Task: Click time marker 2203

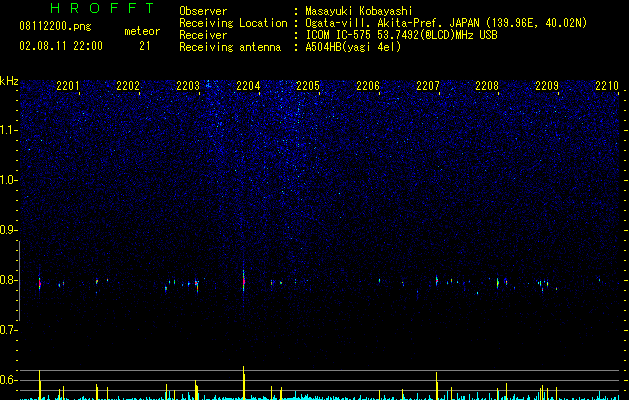Action: 188,86
